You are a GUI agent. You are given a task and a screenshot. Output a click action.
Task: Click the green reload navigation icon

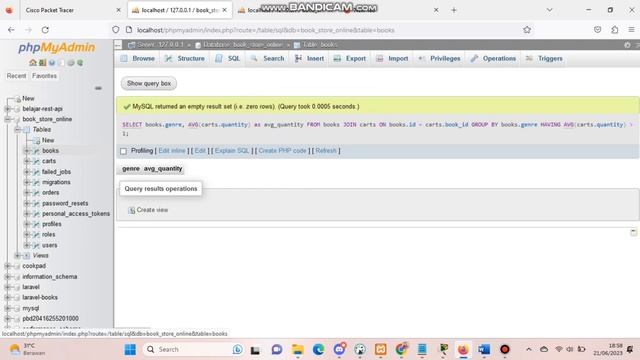(80, 62)
